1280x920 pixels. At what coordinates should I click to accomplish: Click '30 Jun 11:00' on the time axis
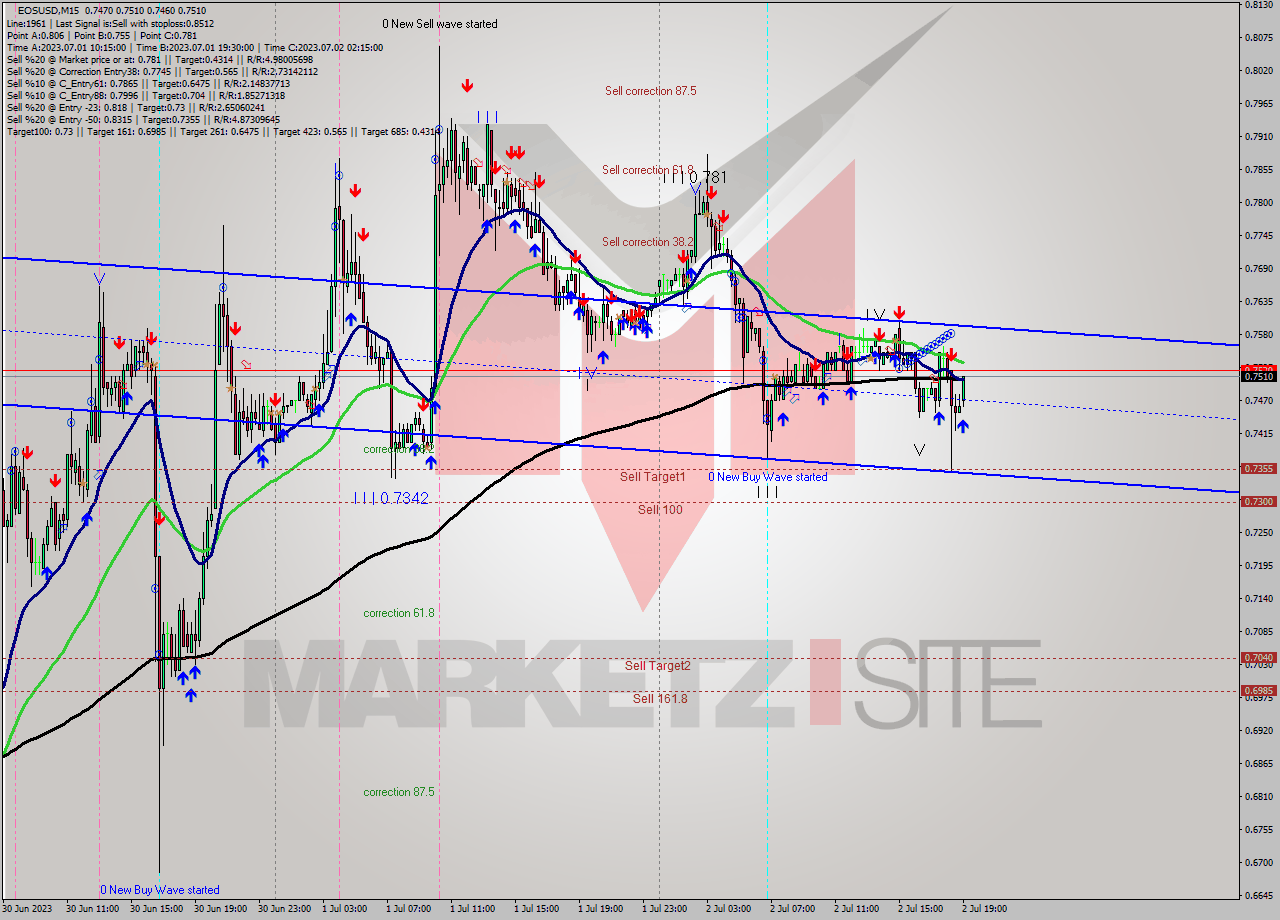94,909
